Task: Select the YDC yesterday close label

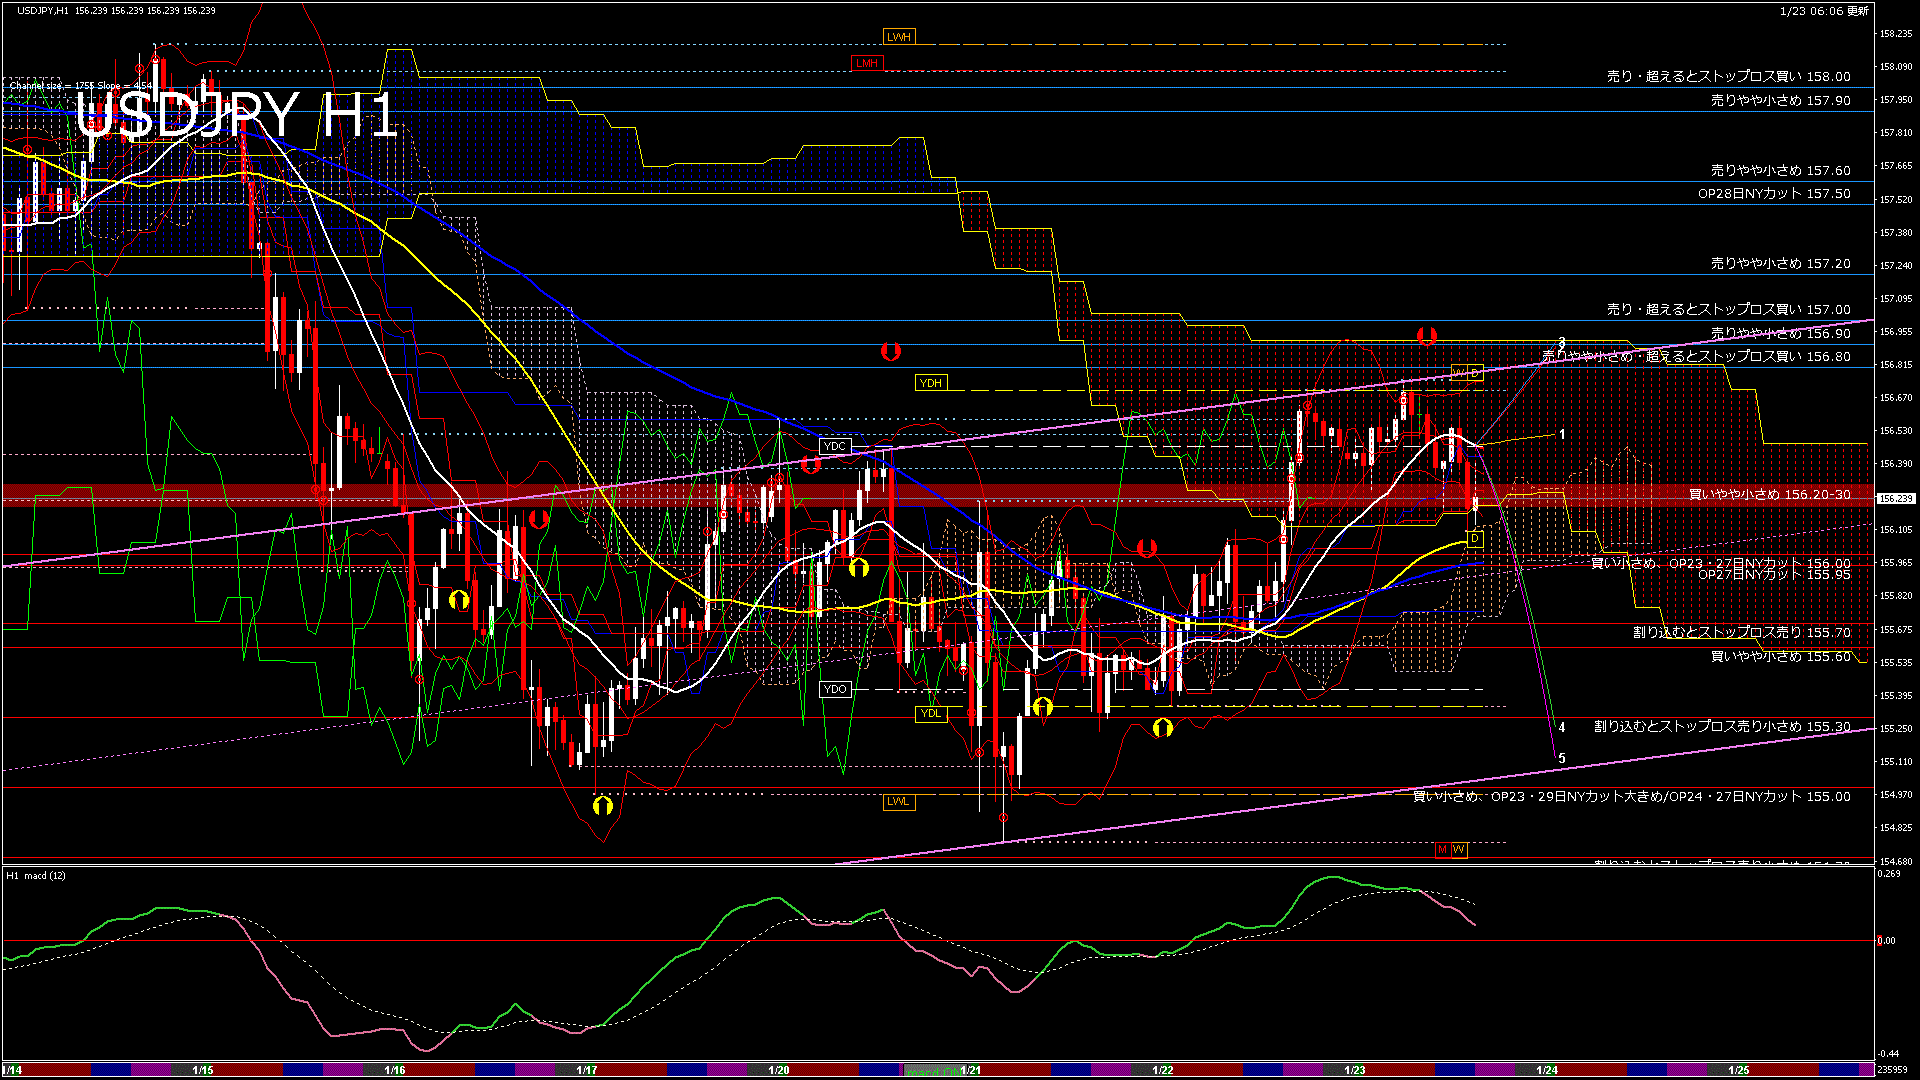Action: point(834,446)
